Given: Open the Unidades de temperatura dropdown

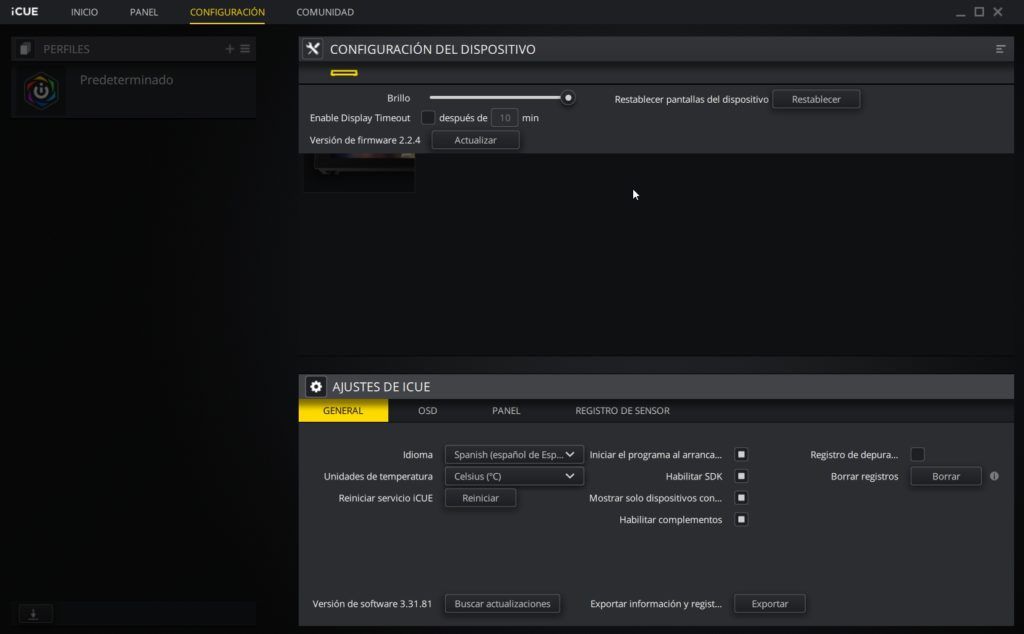Looking at the screenshot, I should [x=514, y=476].
